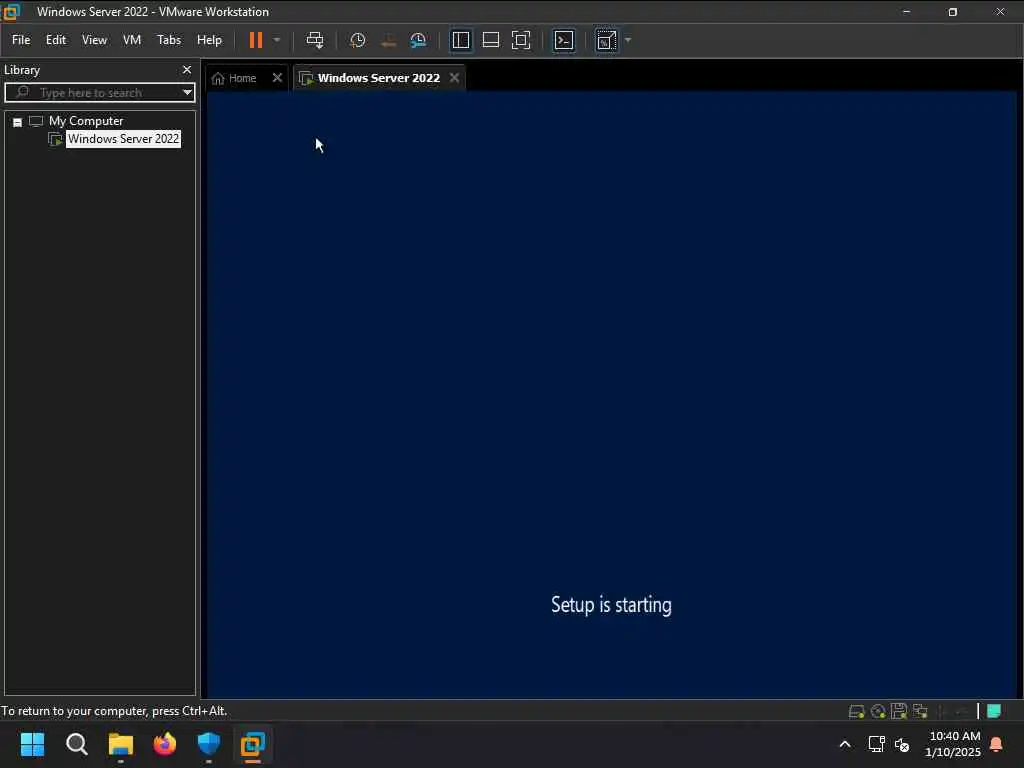The width and height of the screenshot is (1024, 768).
Task: Click Send Ctrl+Alt+Del toolbar icon
Action: tap(315, 40)
